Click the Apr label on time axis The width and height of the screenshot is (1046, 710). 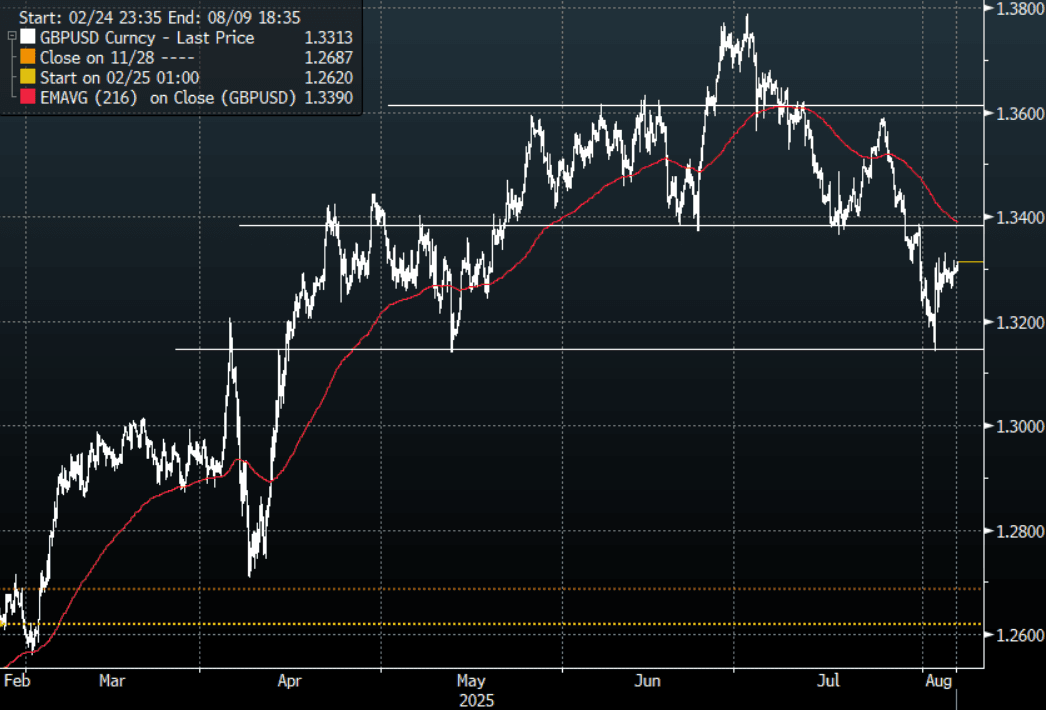289,681
